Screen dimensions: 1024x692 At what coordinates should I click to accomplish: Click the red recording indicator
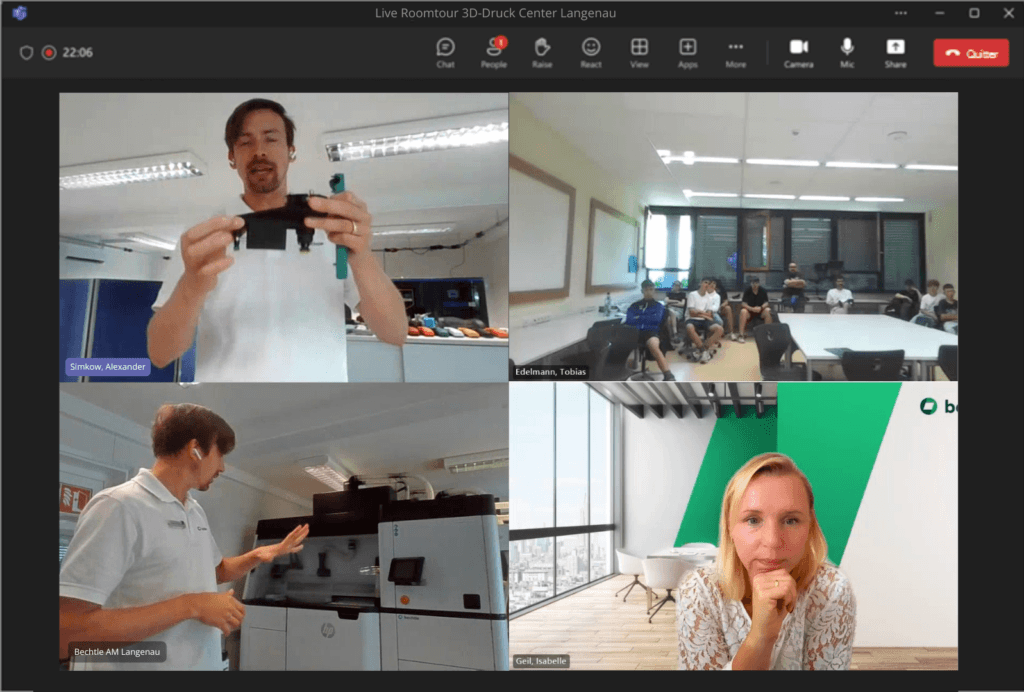(x=48, y=53)
